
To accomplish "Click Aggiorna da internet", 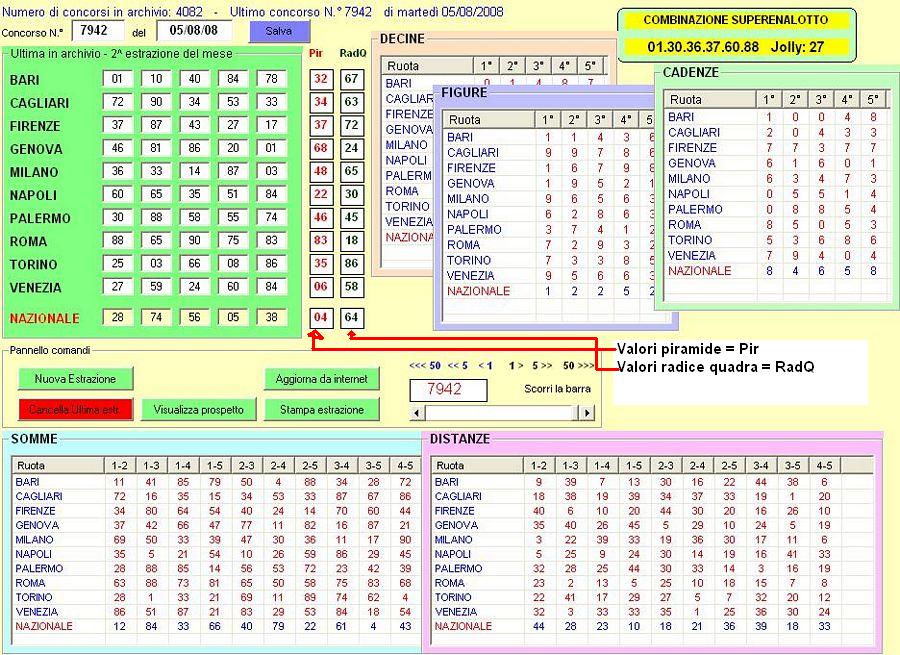I will [322, 379].
